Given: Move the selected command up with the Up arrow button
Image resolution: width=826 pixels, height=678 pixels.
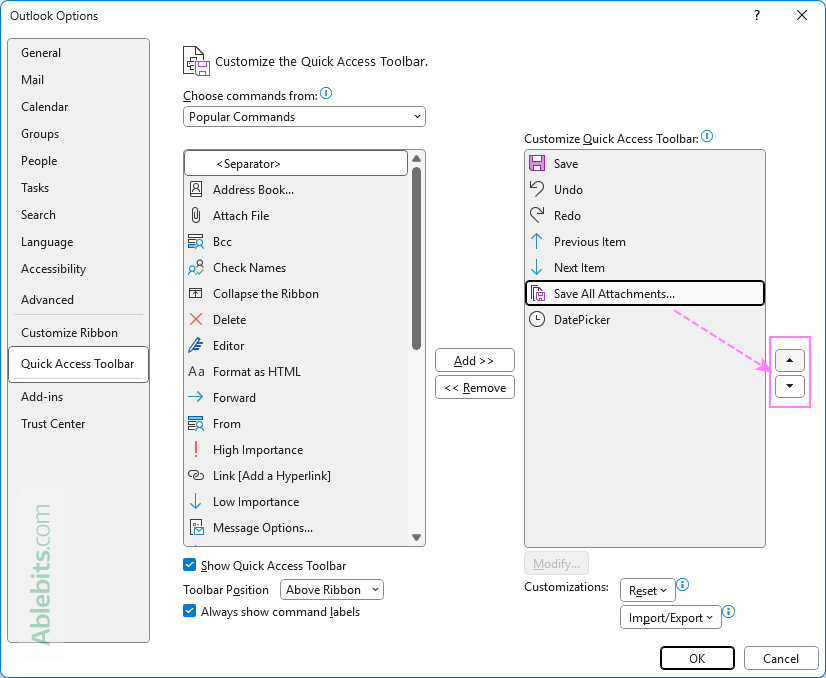Looking at the screenshot, I should pos(789,360).
